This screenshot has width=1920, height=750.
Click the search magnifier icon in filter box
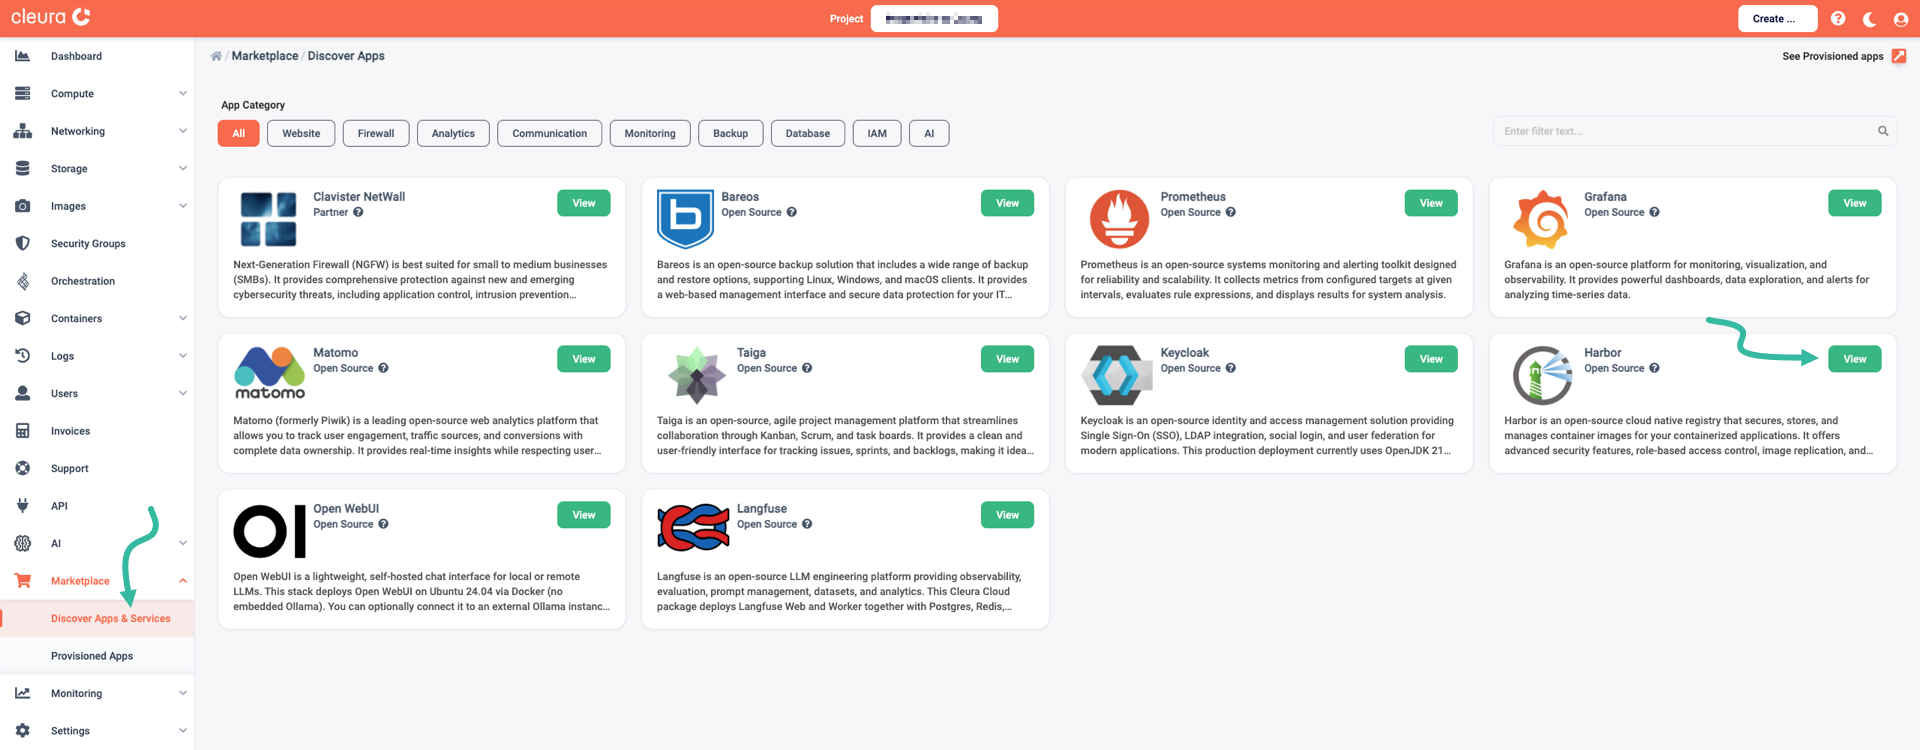(x=1883, y=131)
